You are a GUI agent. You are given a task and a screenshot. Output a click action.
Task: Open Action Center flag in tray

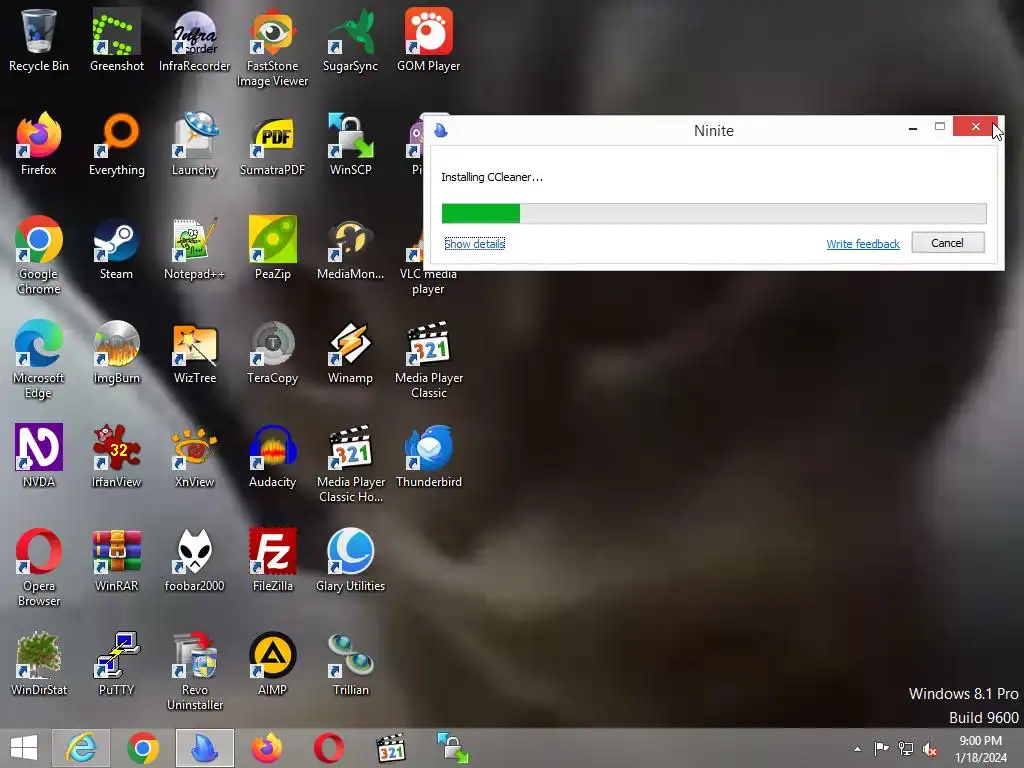click(x=882, y=748)
